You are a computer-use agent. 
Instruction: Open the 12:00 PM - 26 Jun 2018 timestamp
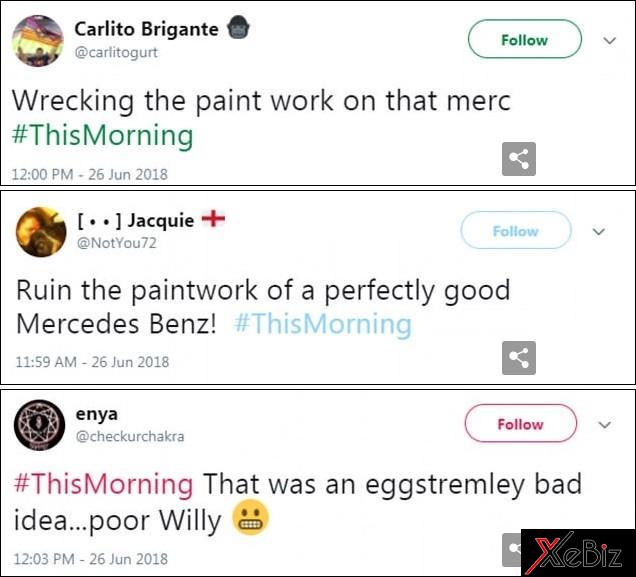(90, 174)
